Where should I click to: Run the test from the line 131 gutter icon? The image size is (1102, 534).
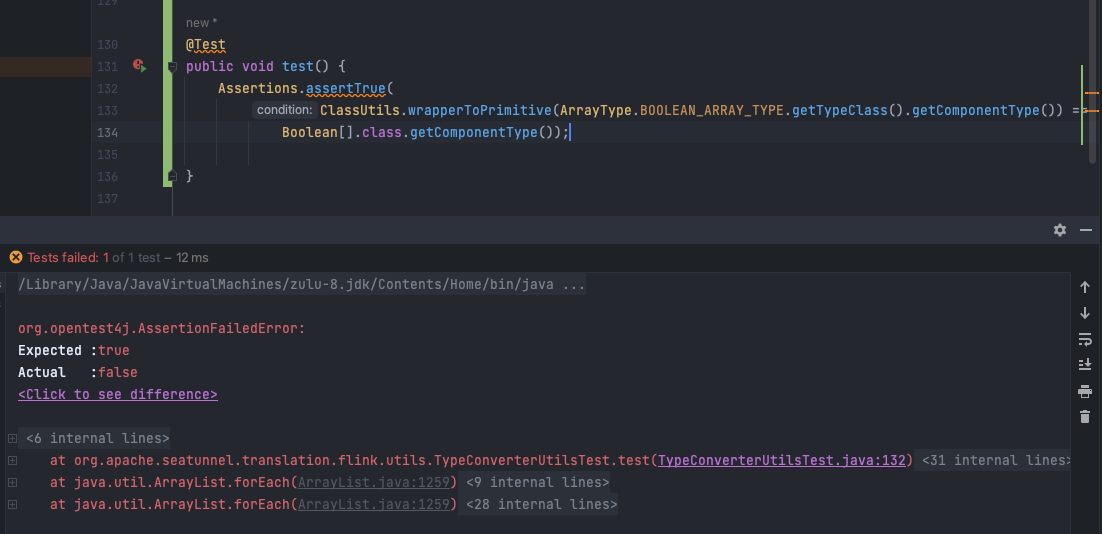(x=139, y=66)
